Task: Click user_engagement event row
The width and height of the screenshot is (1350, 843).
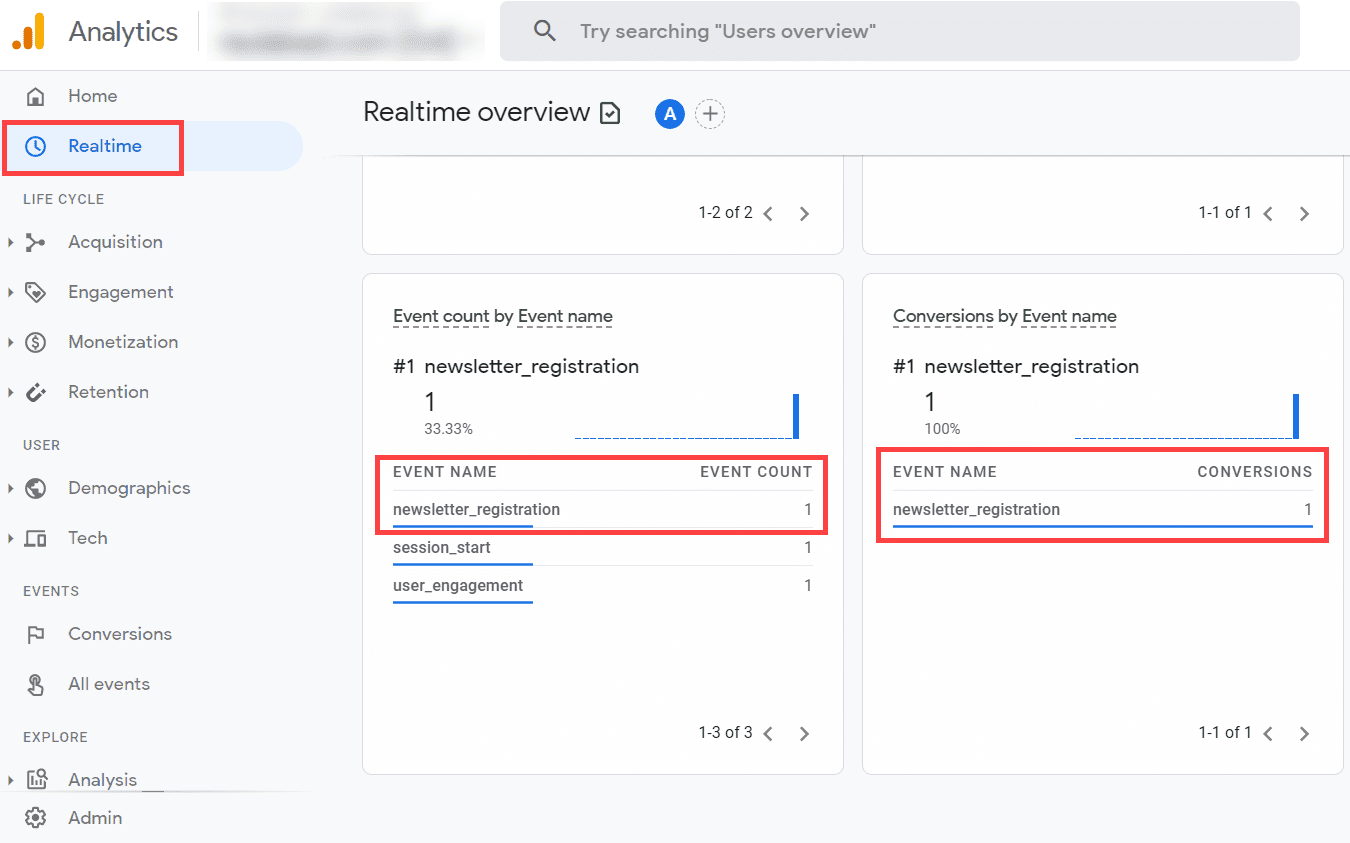Action: tap(602, 586)
